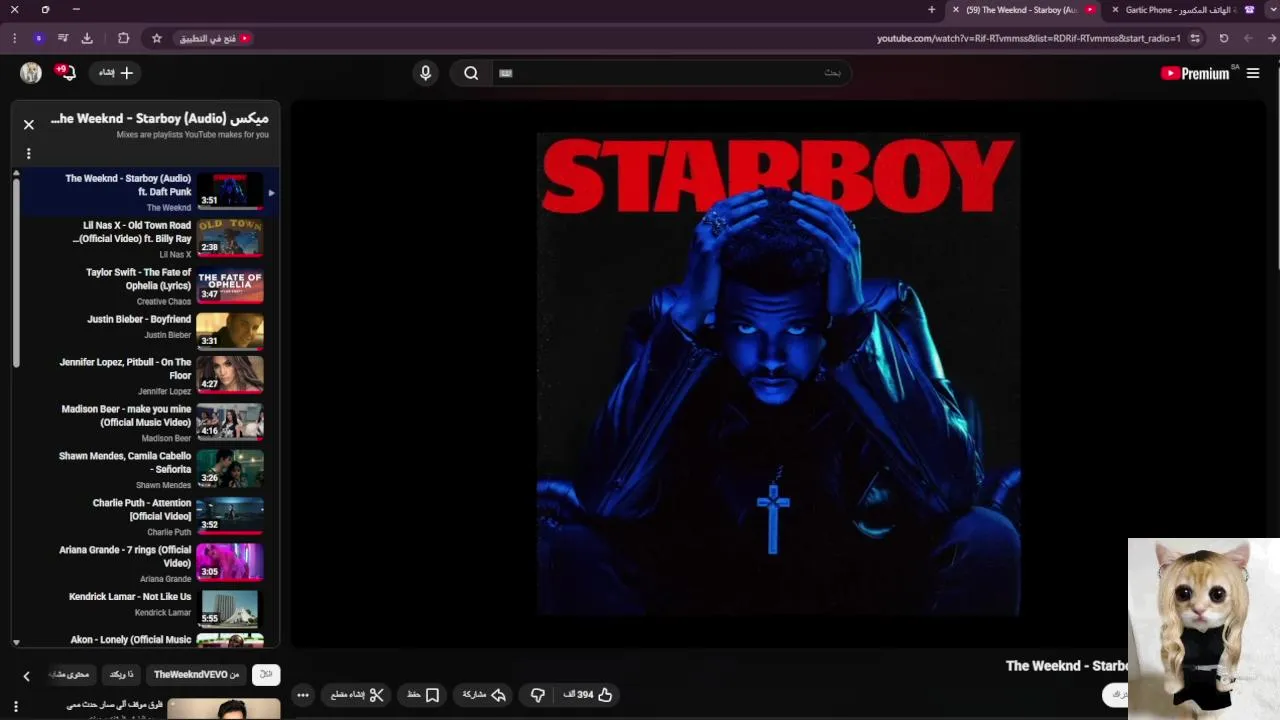This screenshot has width=1280, height=720.
Task: Bookmark page with the star icon
Action: (157, 38)
